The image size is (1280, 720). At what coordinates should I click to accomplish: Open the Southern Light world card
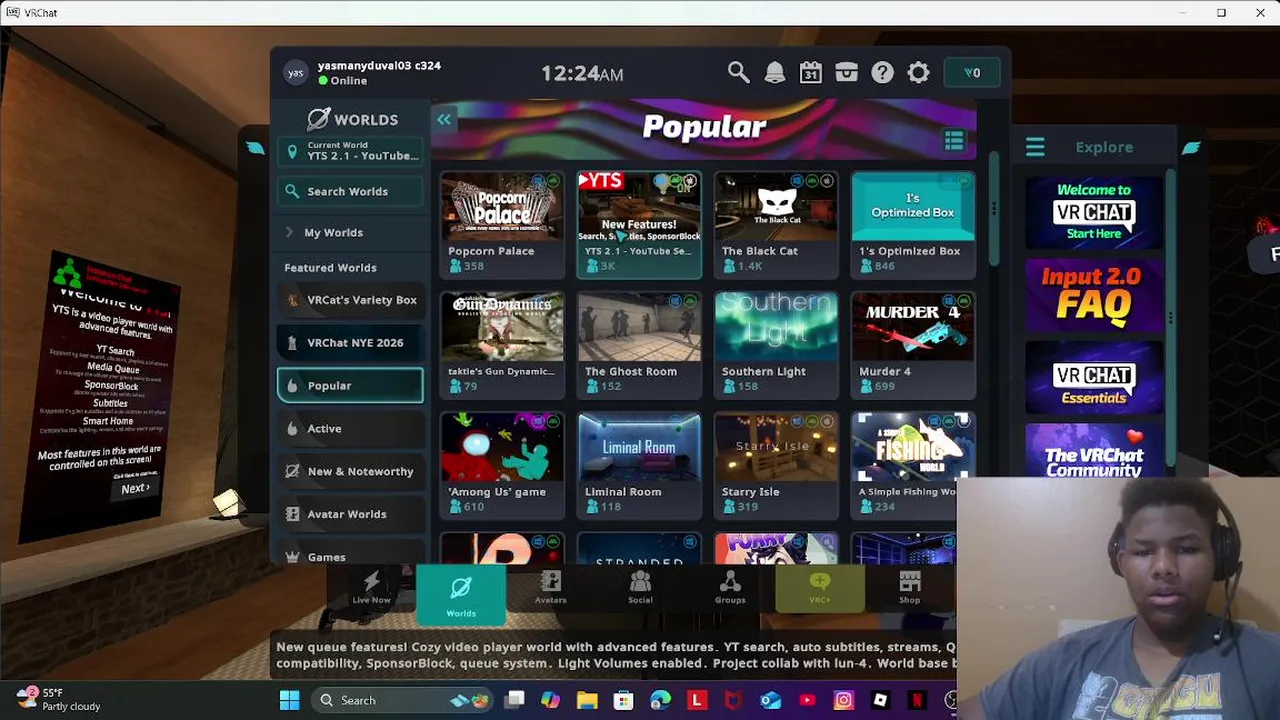point(776,344)
